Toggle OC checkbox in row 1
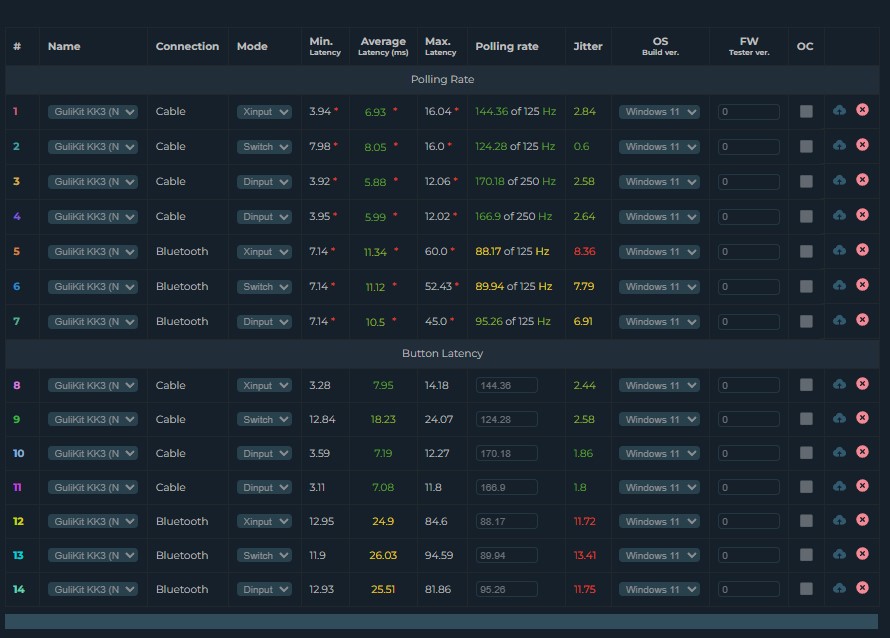 click(806, 111)
